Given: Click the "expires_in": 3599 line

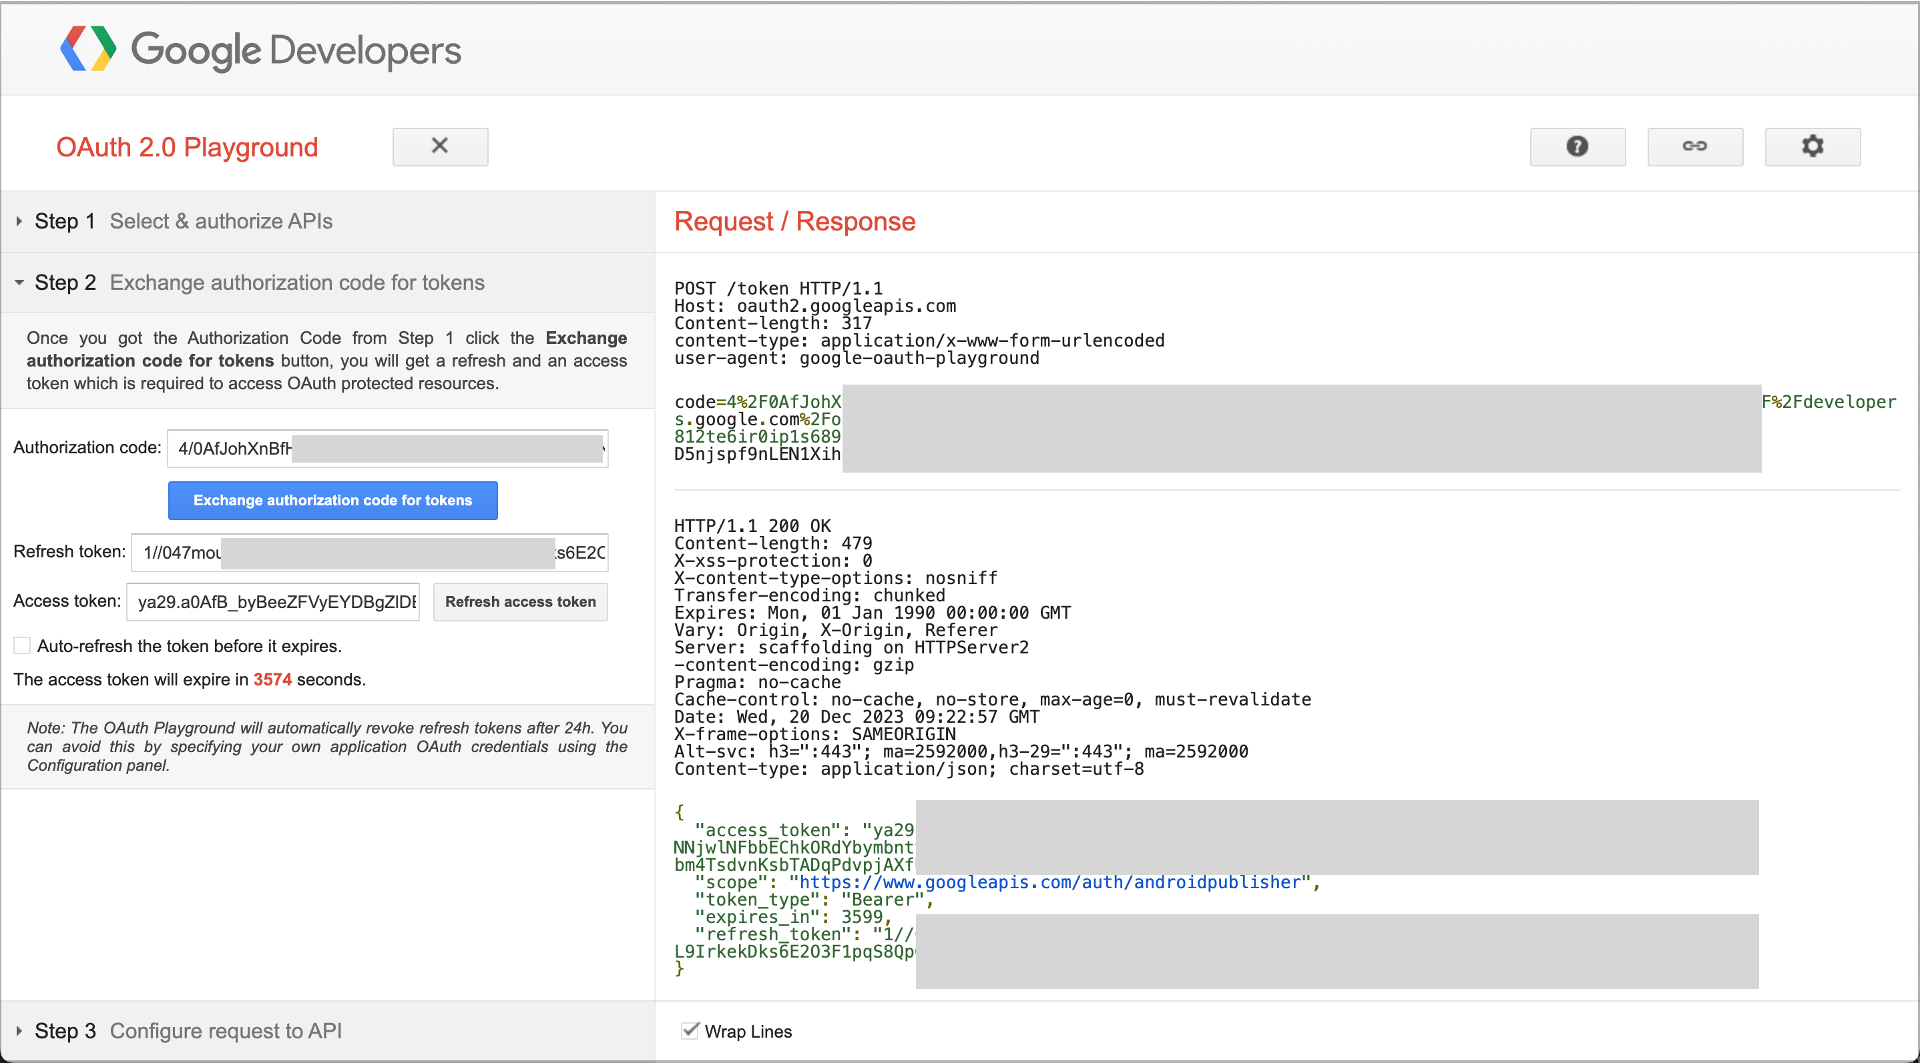Looking at the screenshot, I should coord(793,917).
